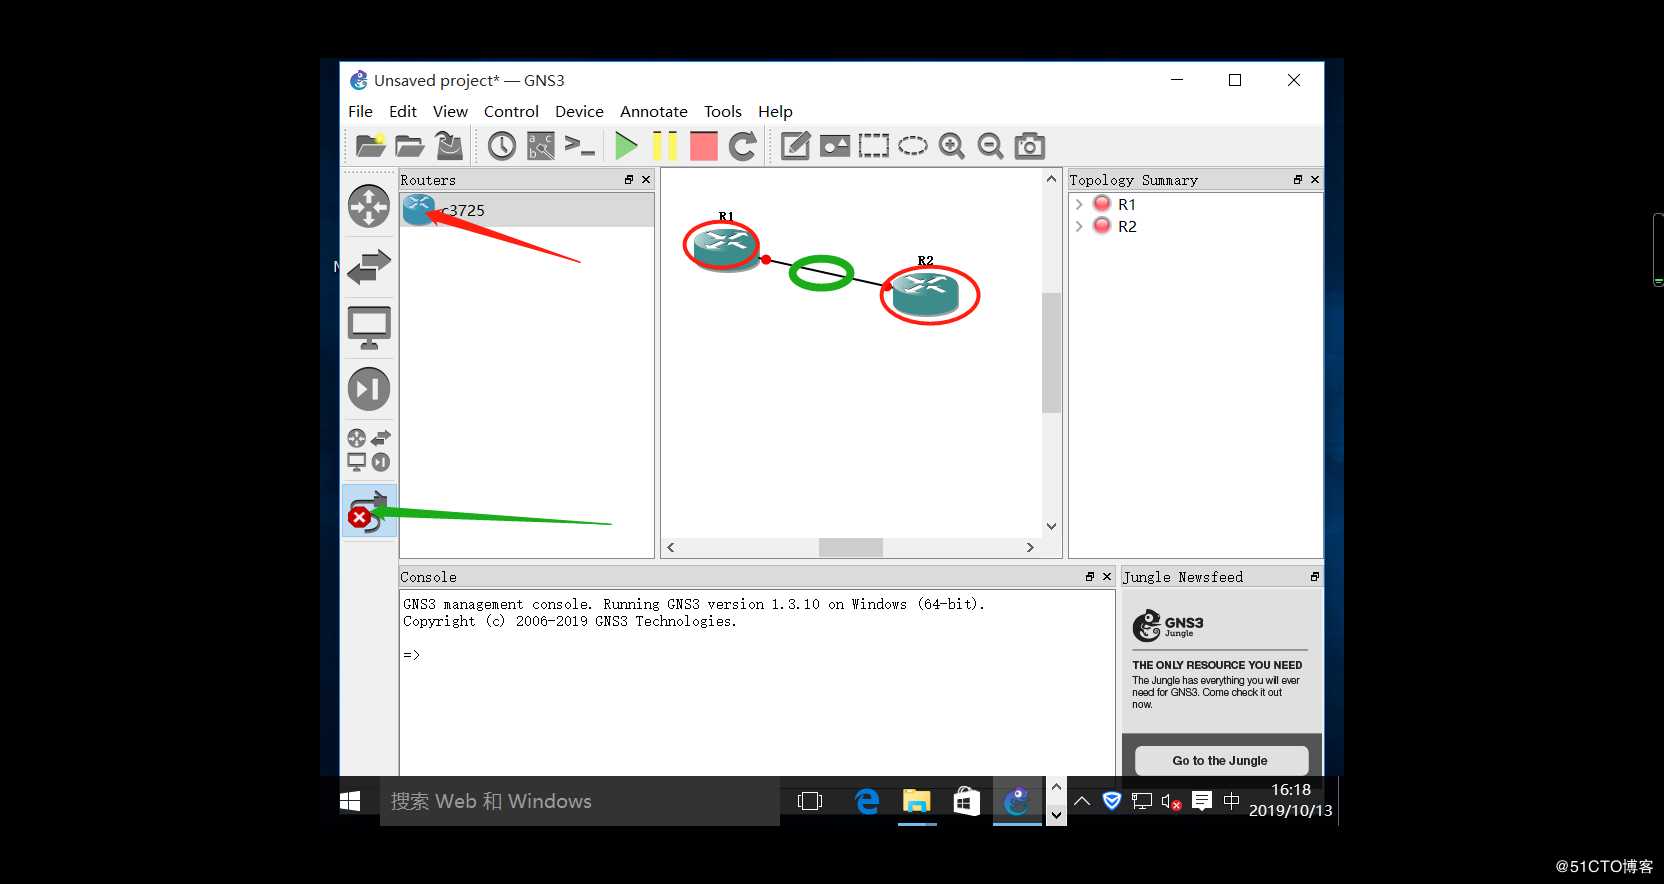Click the New blank project toolbar icon
This screenshot has width=1664, height=884.
[x=370, y=146]
